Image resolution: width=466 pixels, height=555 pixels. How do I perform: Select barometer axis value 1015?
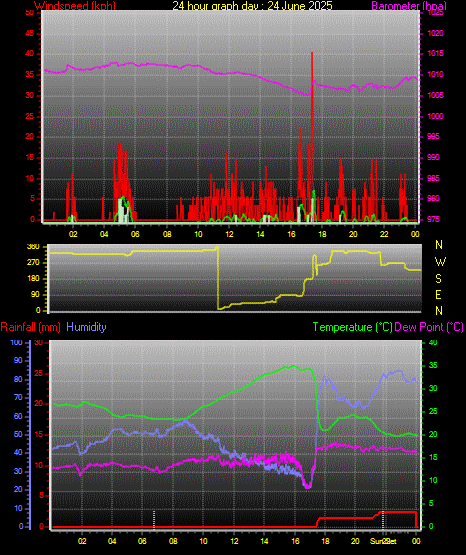pos(435,54)
